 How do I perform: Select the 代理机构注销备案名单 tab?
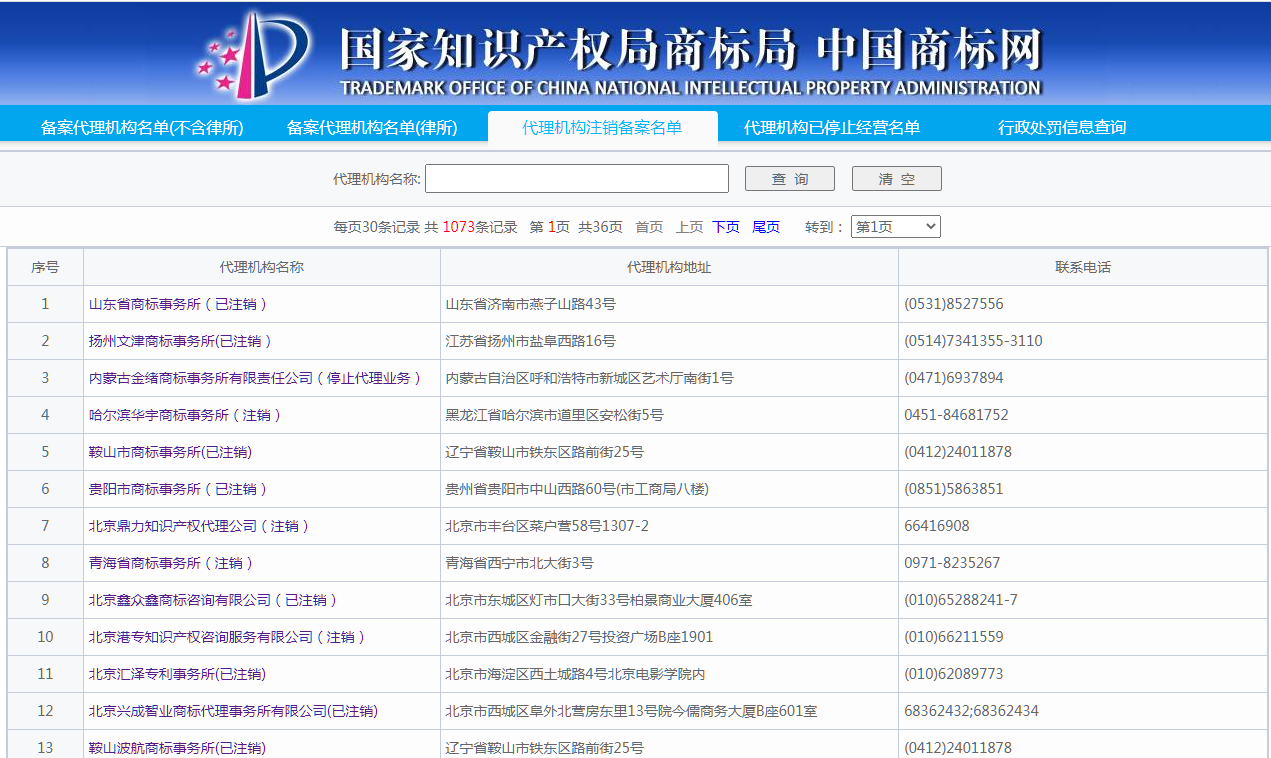point(602,127)
